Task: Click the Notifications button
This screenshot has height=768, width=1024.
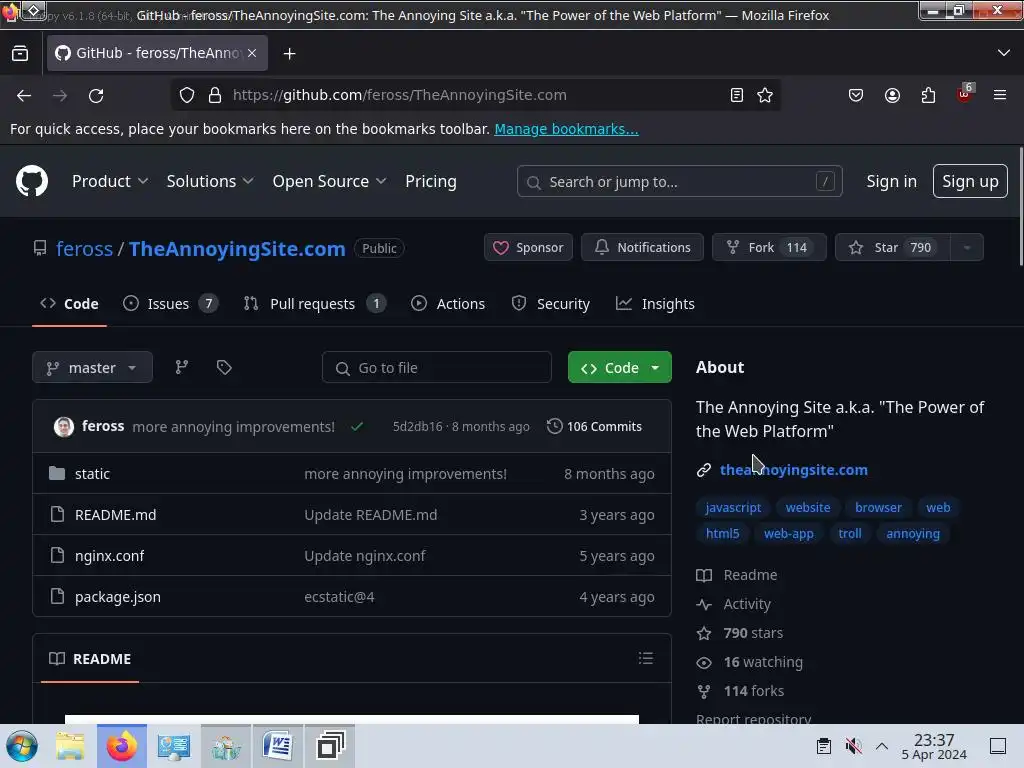Action: point(642,248)
